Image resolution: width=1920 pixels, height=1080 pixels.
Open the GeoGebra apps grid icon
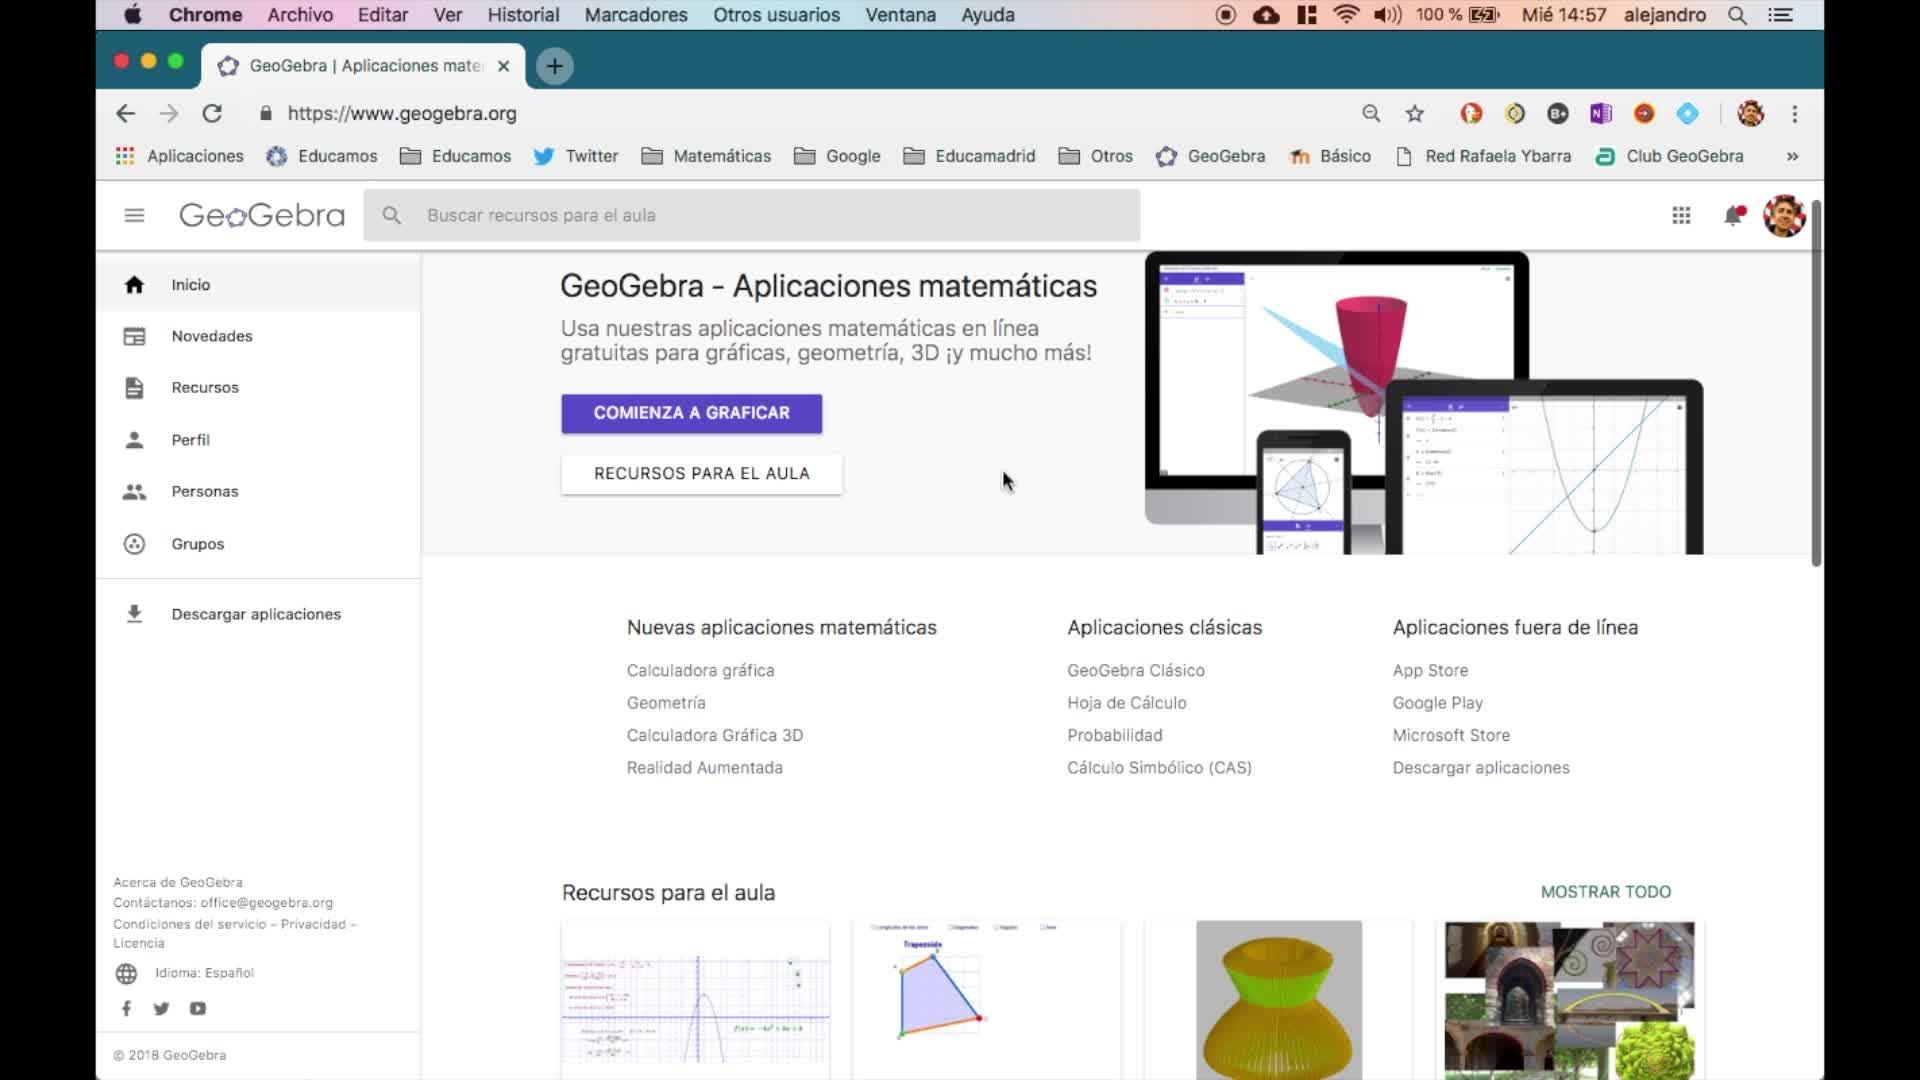pyautogui.click(x=1681, y=215)
